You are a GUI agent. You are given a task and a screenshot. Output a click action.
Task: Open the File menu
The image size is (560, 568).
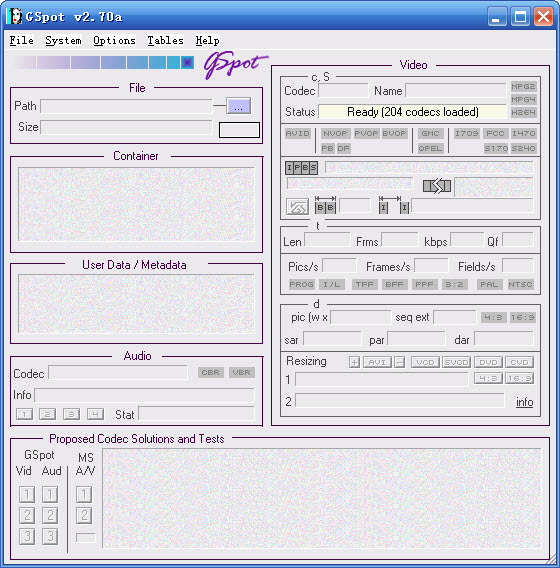pos(21,40)
